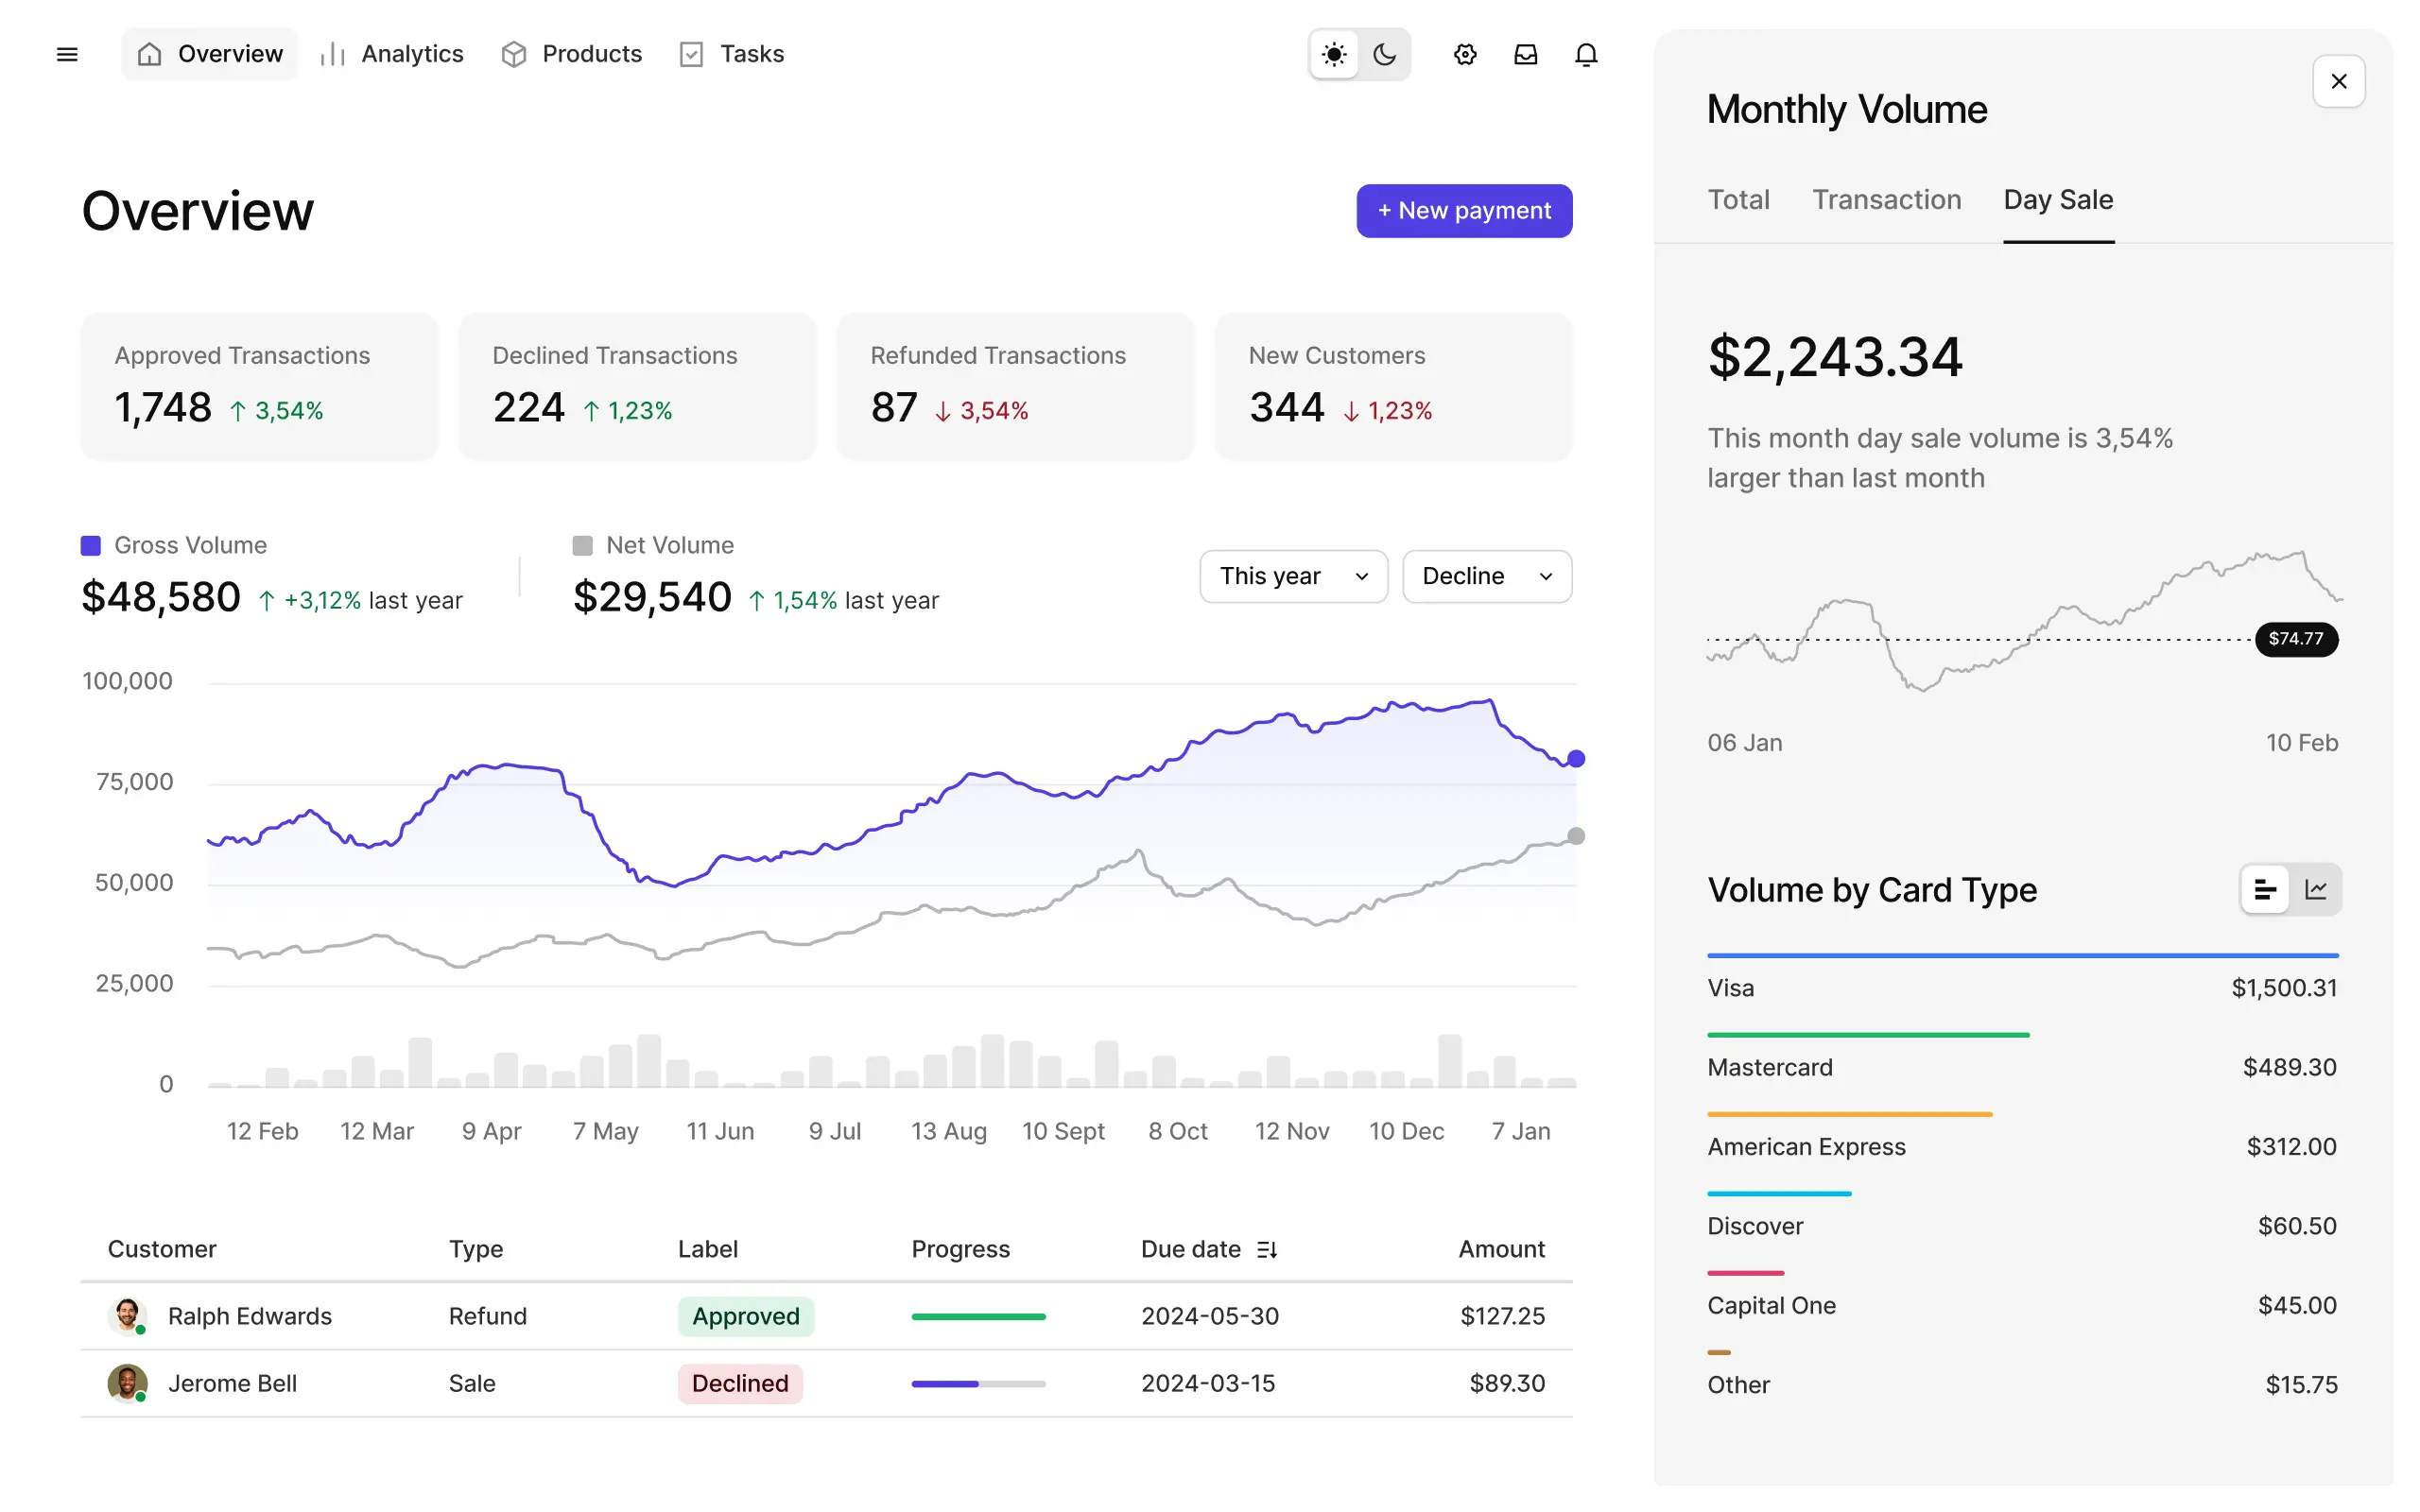
Task: Click Ralph Edwards avatar
Action: pos(127,1316)
